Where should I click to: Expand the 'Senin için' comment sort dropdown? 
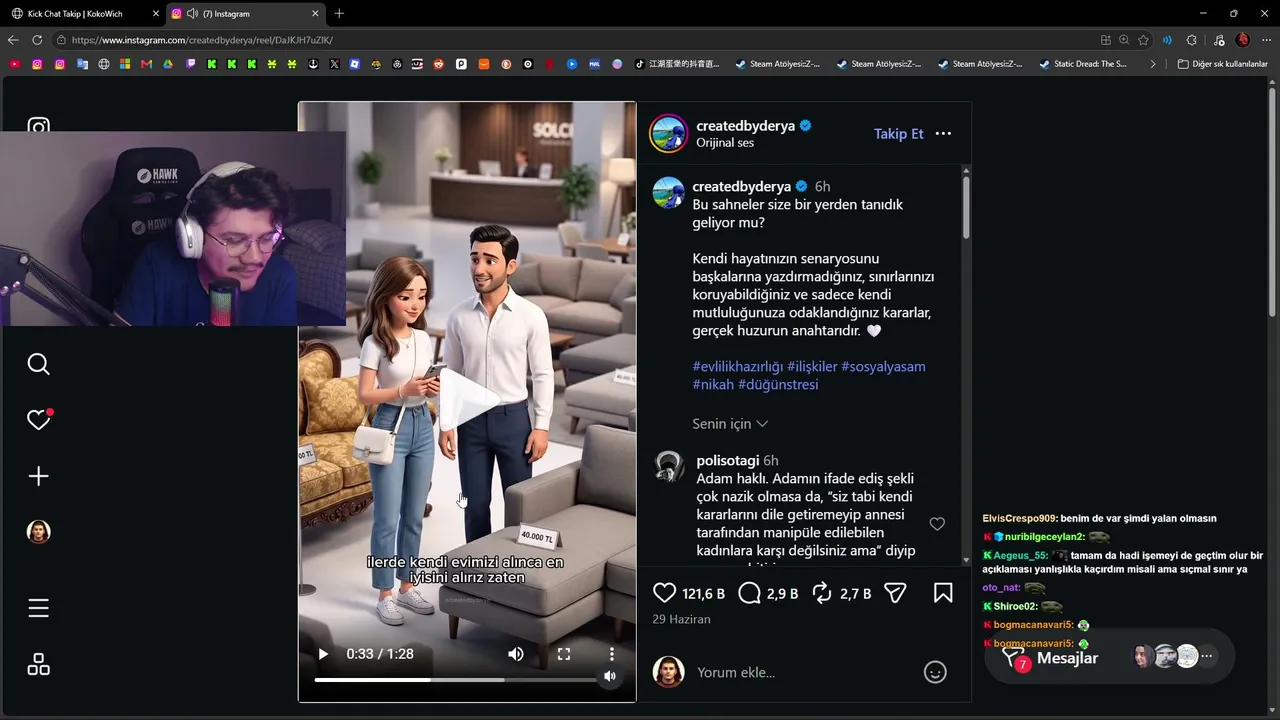pos(730,424)
